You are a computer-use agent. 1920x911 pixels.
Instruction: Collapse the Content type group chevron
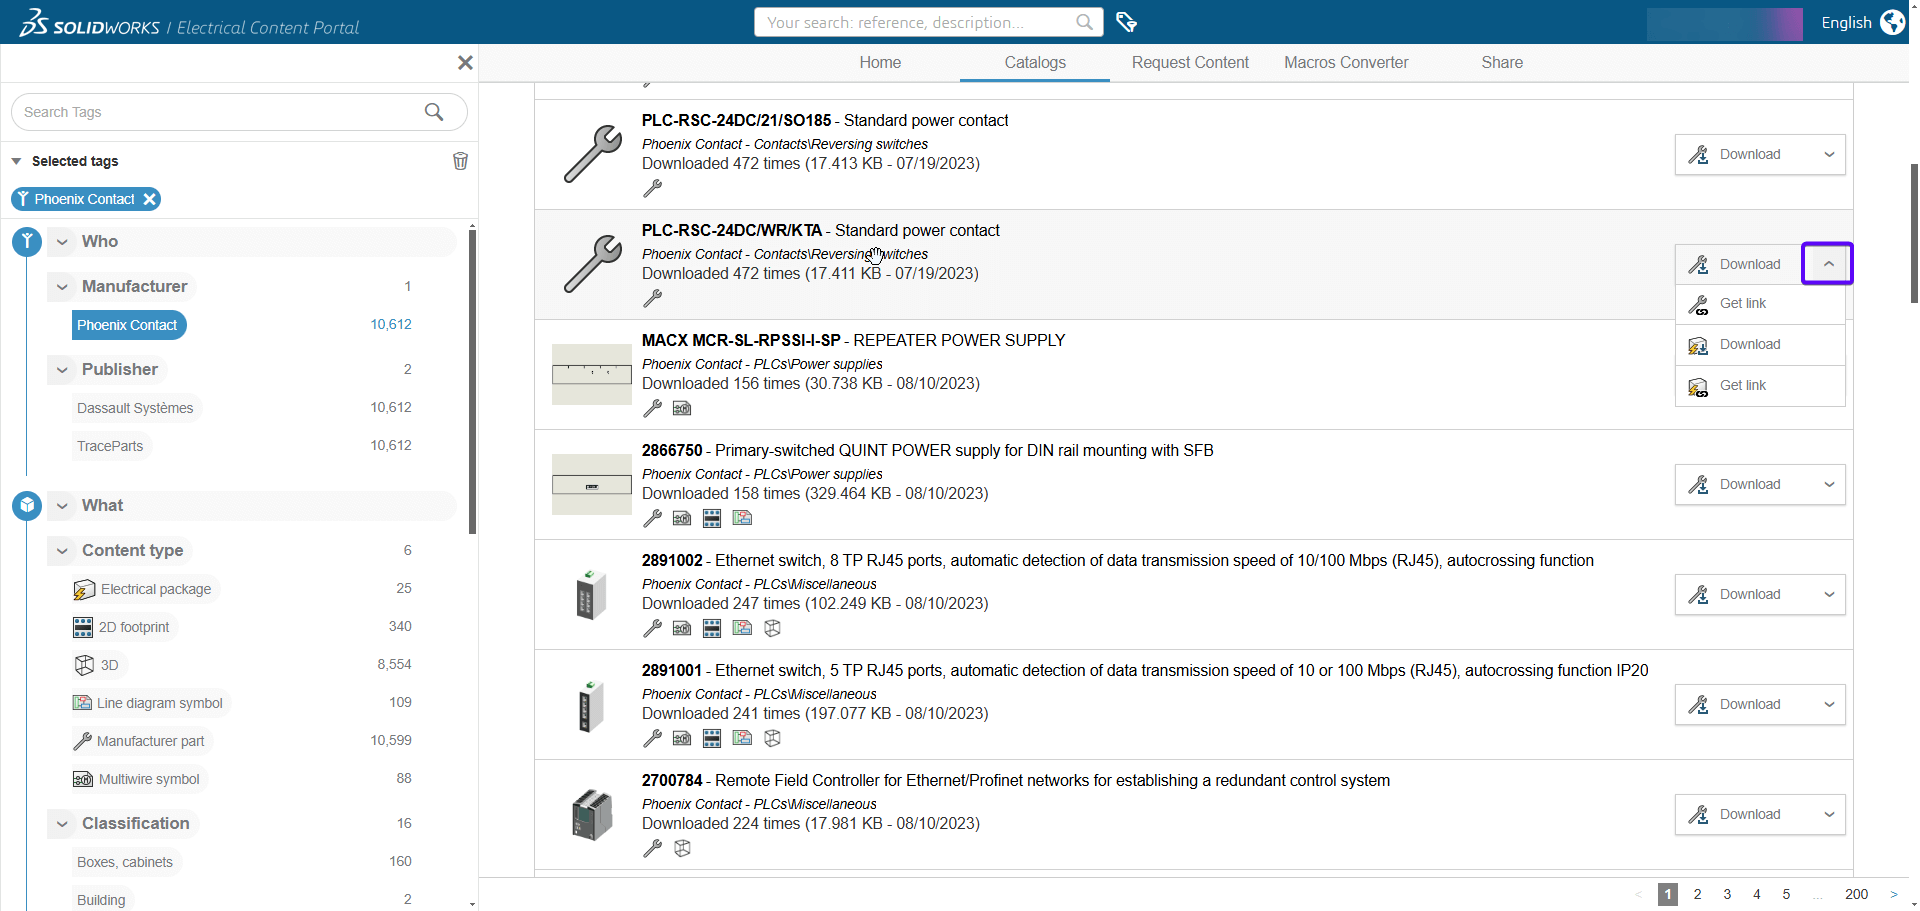click(62, 550)
